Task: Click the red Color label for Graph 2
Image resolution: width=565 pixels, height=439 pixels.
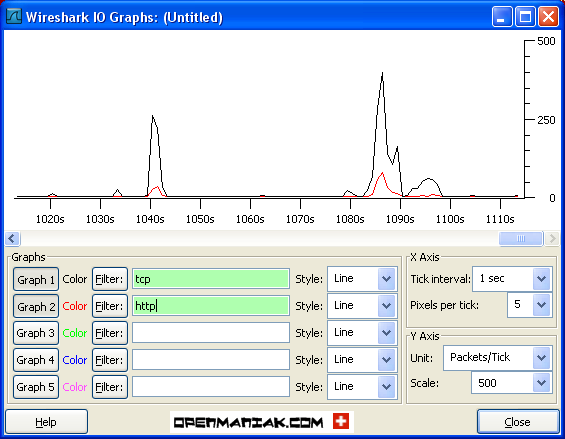Action: click(x=75, y=306)
